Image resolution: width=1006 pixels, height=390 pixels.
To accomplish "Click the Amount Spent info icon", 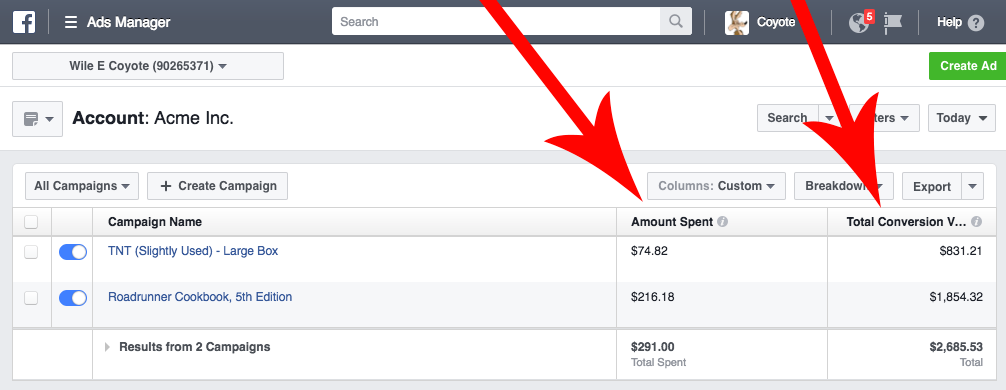I will point(722,222).
